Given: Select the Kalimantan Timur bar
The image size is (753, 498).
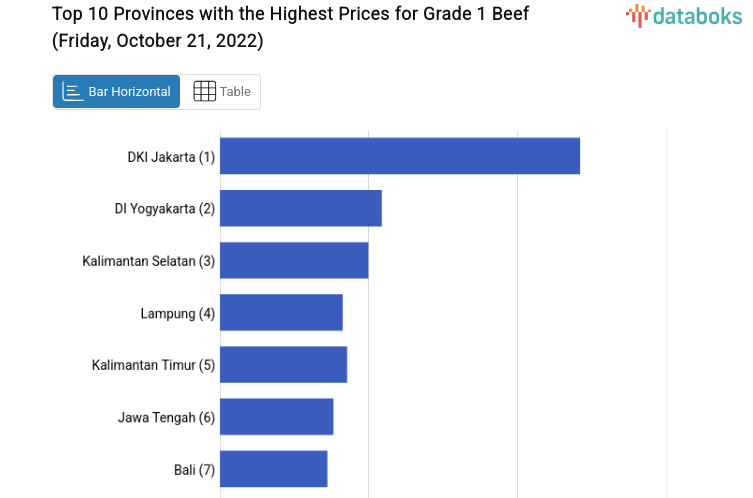Looking at the screenshot, I should tap(283, 364).
